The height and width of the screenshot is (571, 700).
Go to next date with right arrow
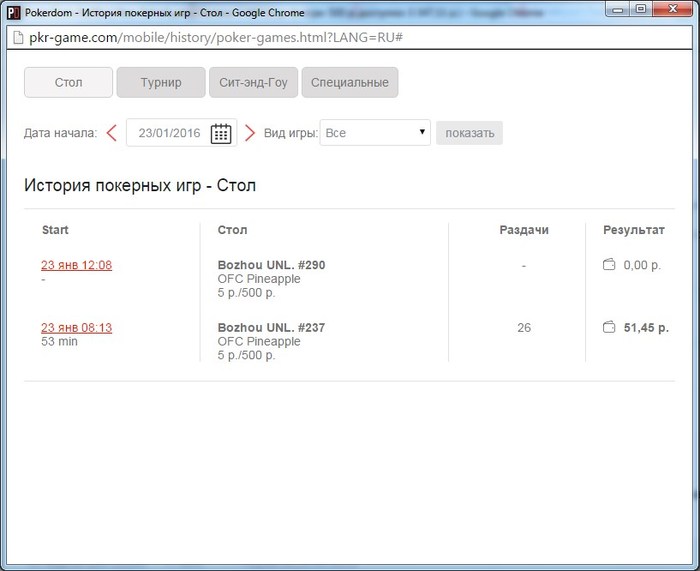(x=250, y=133)
